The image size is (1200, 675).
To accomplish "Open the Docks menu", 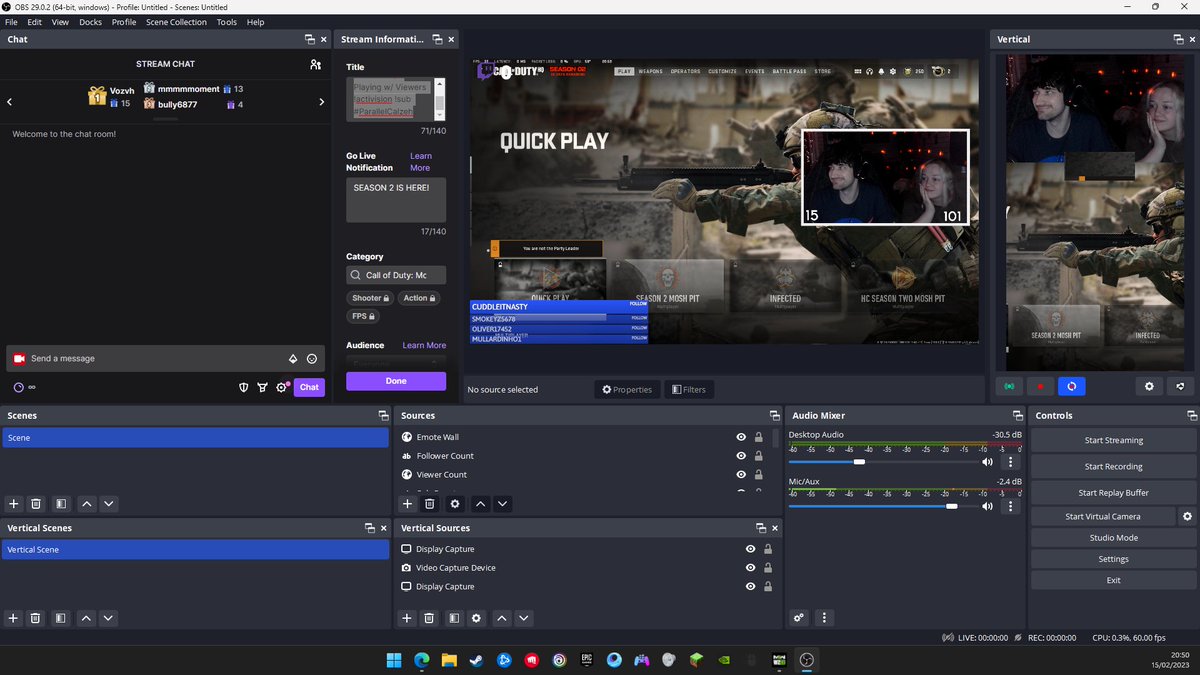I will (x=90, y=22).
